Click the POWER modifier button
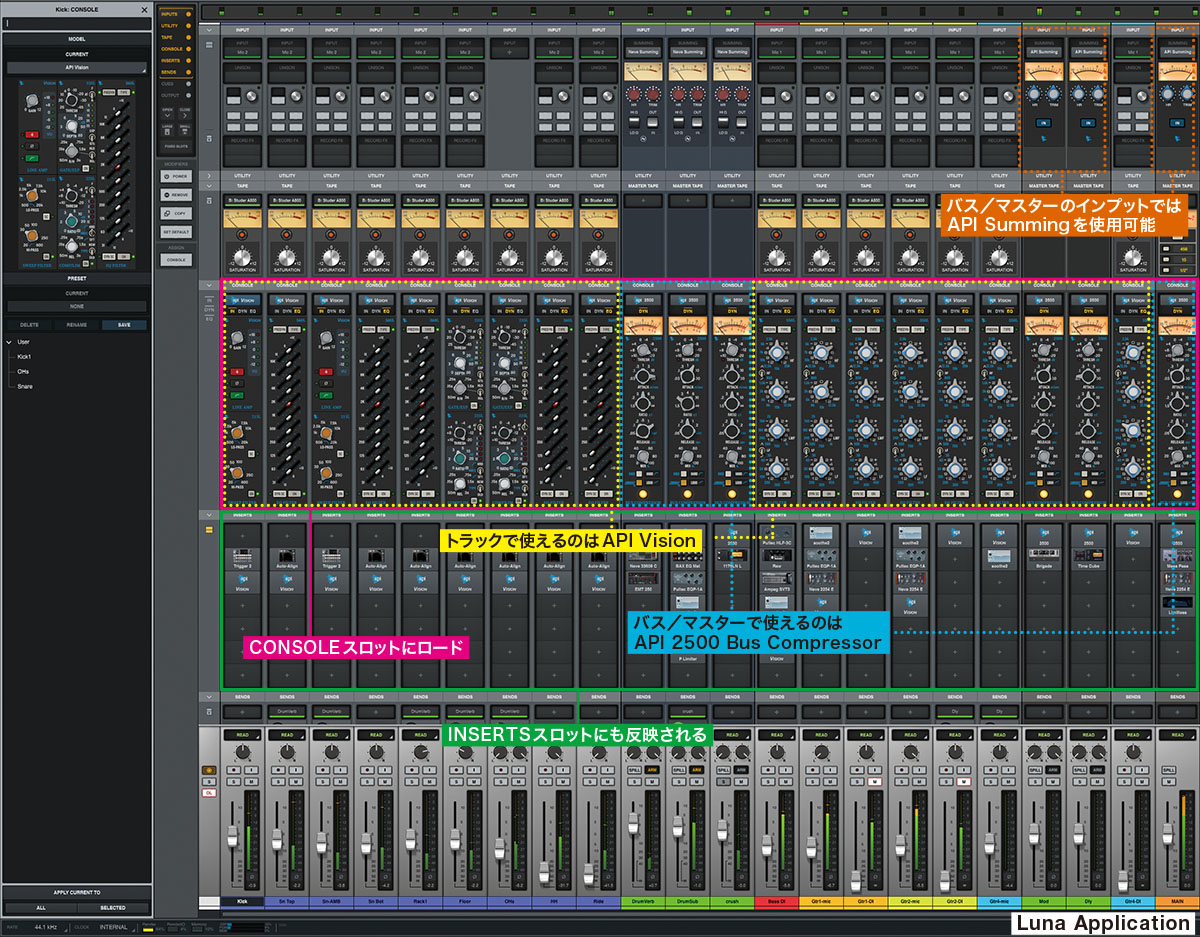1200x937 pixels. [x=175, y=176]
